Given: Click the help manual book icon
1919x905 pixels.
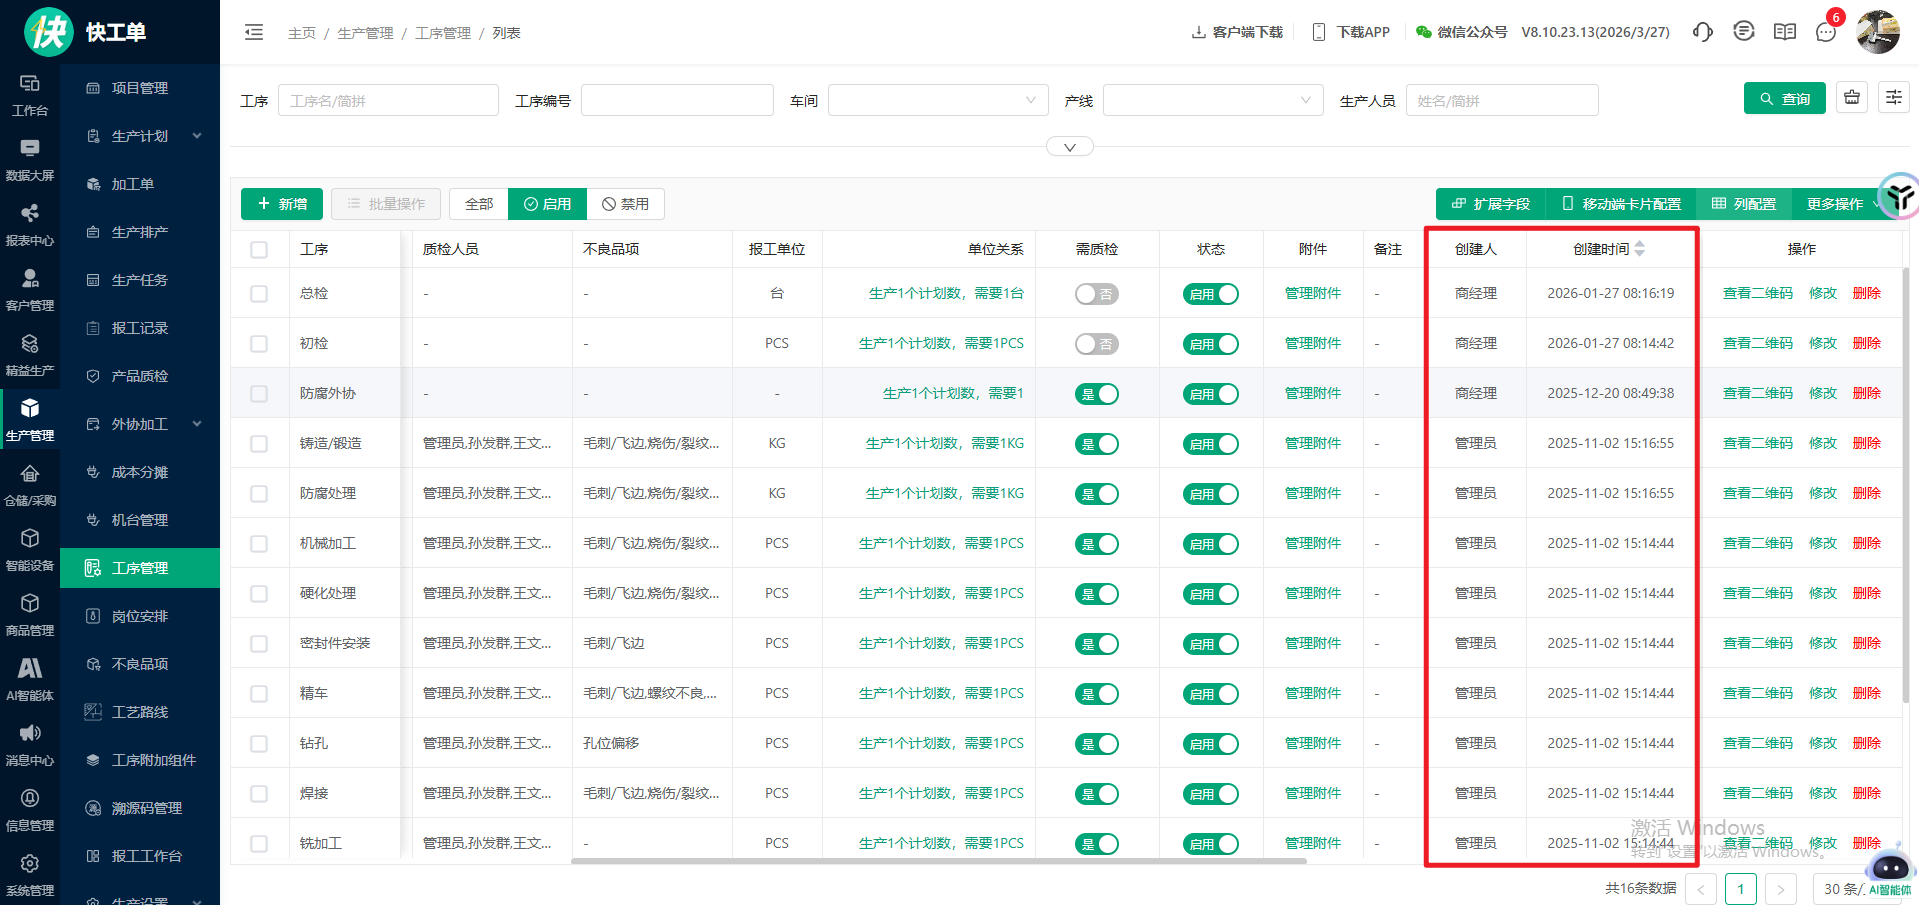Looking at the screenshot, I should point(1785,32).
